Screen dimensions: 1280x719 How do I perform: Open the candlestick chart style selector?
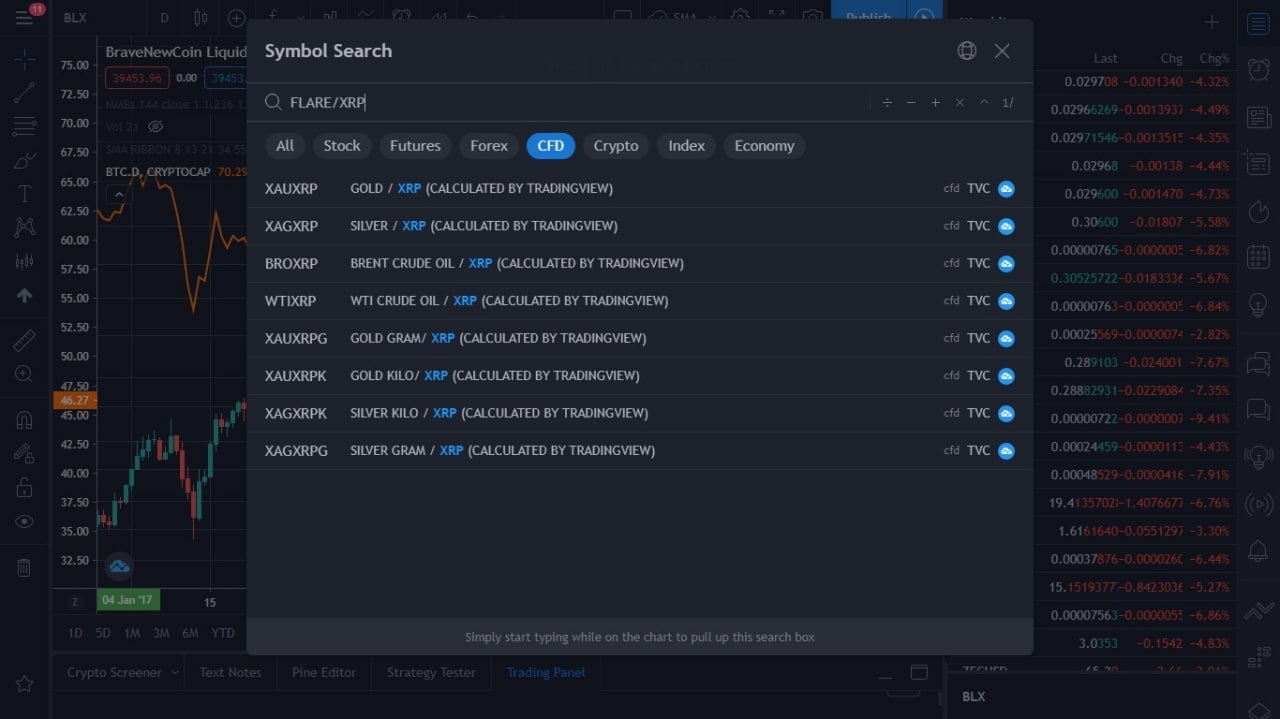coord(201,18)
